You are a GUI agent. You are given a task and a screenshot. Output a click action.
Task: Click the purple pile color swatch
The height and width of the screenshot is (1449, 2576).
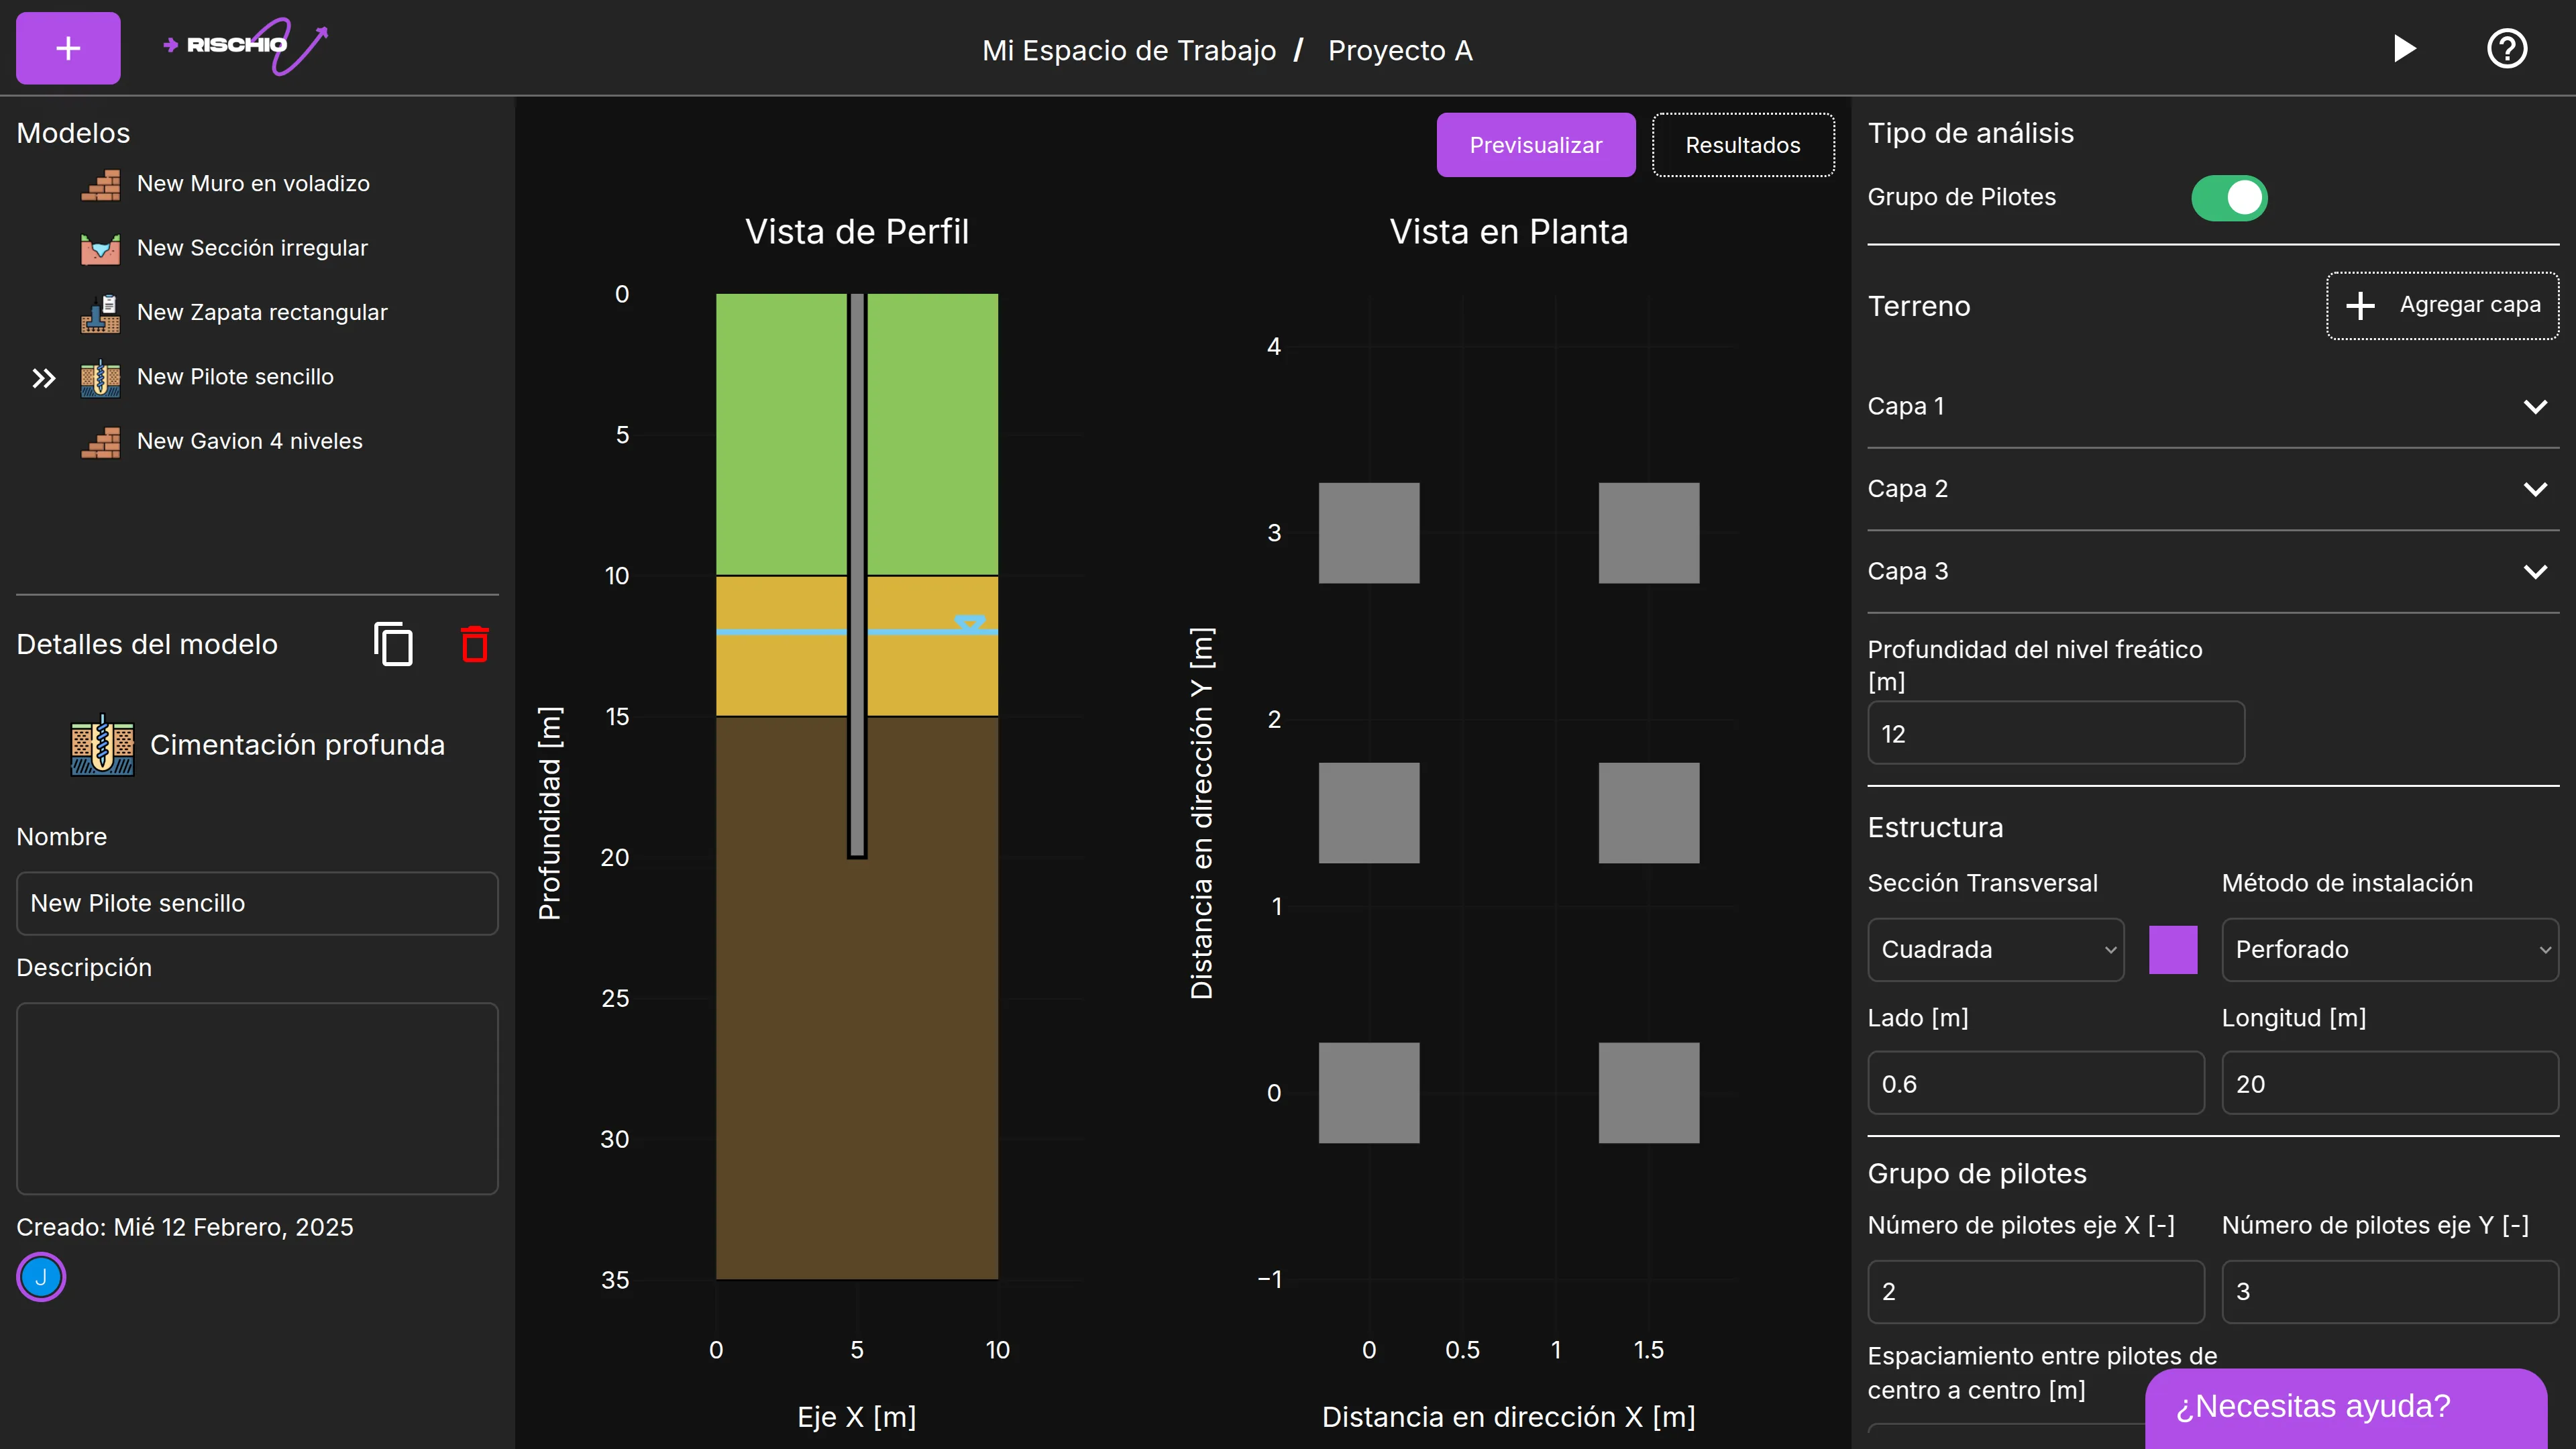click(2172, 950)
